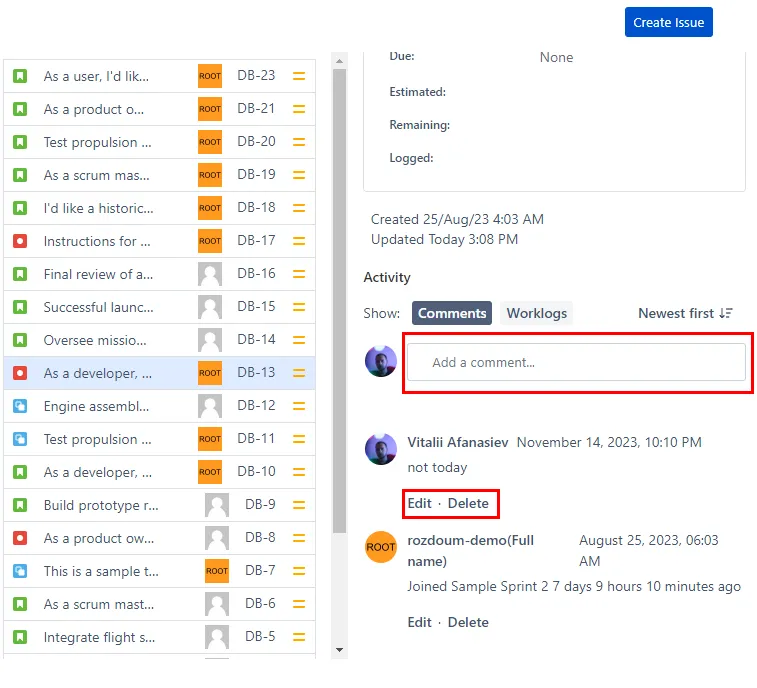Click the unassigned avatar of DB-16
This screenshot has height=688, width=757.
pos(210,274)
